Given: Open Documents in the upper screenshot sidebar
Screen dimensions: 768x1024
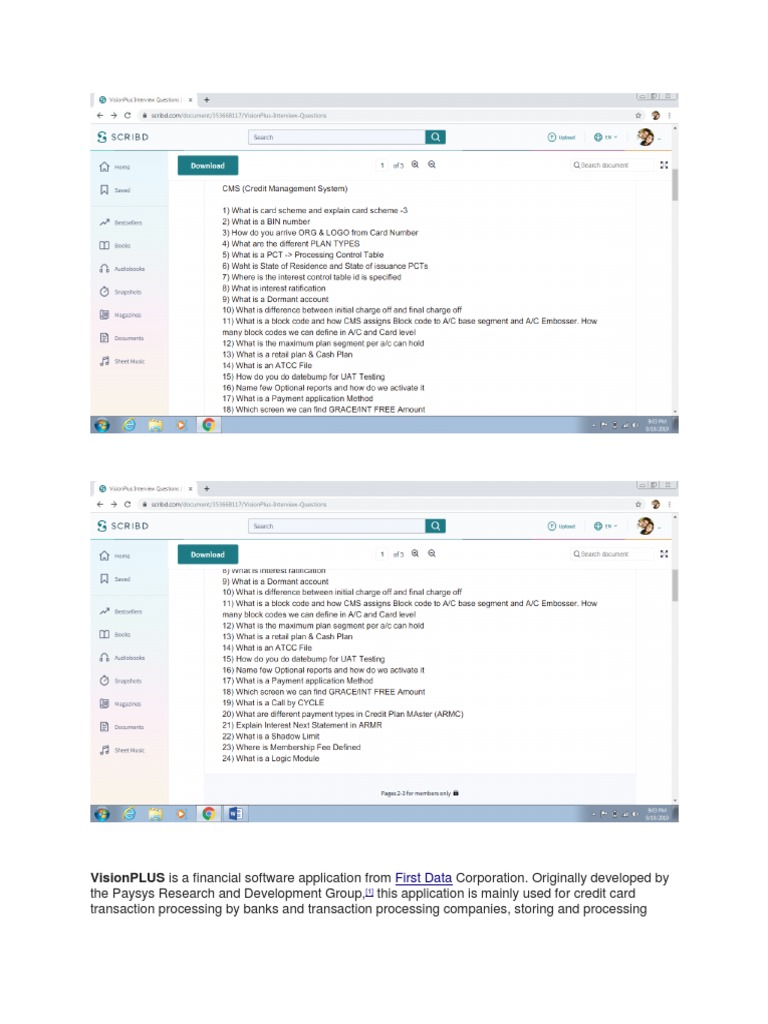Looking at the screenshot, I should click(121, 338).
